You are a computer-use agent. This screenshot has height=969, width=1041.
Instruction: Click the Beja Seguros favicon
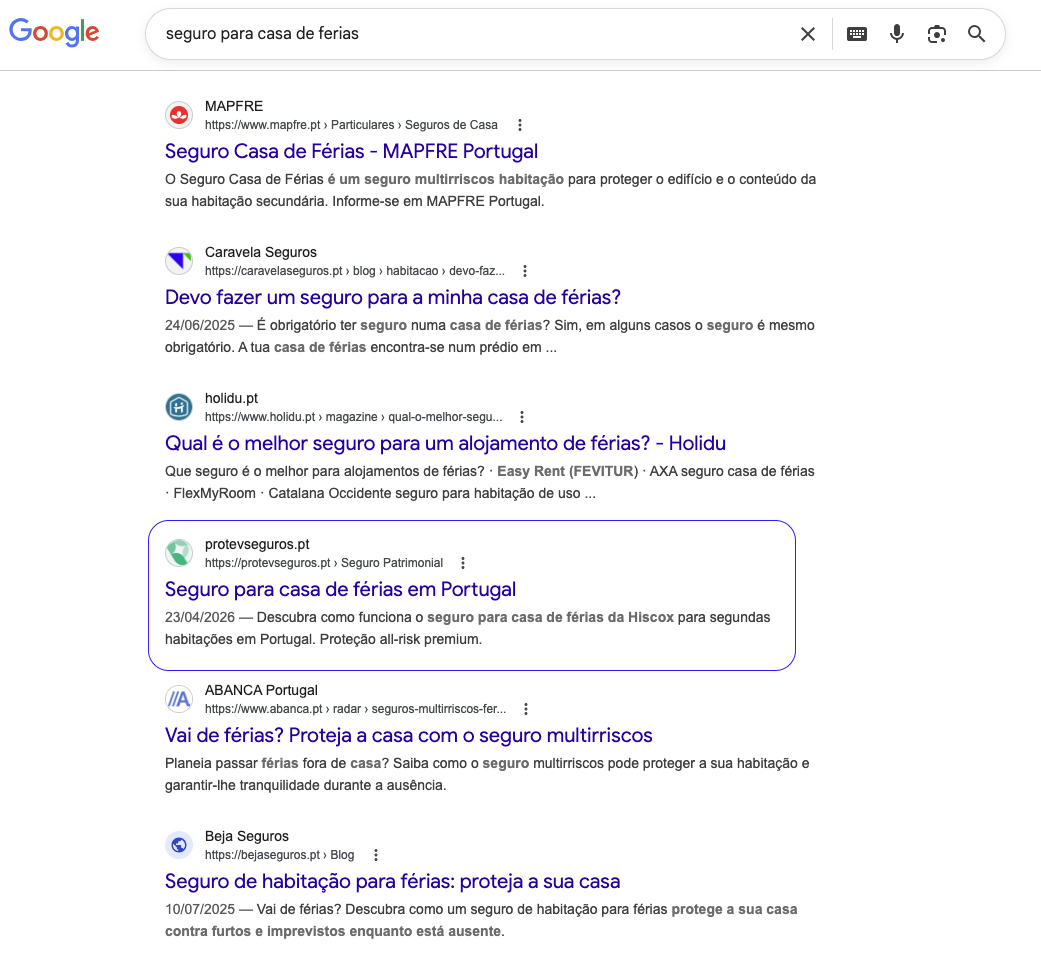[x=179, y=846]
